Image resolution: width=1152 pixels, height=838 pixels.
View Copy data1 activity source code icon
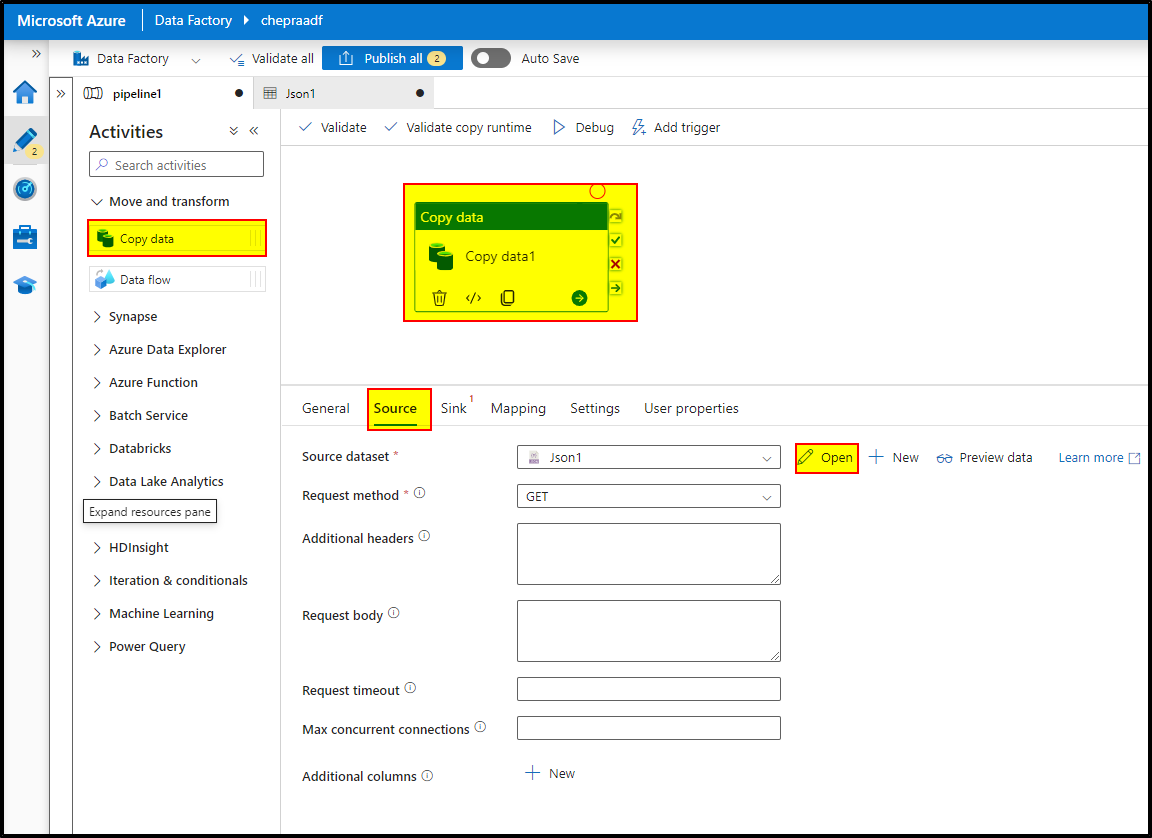(x=473, y=297)
